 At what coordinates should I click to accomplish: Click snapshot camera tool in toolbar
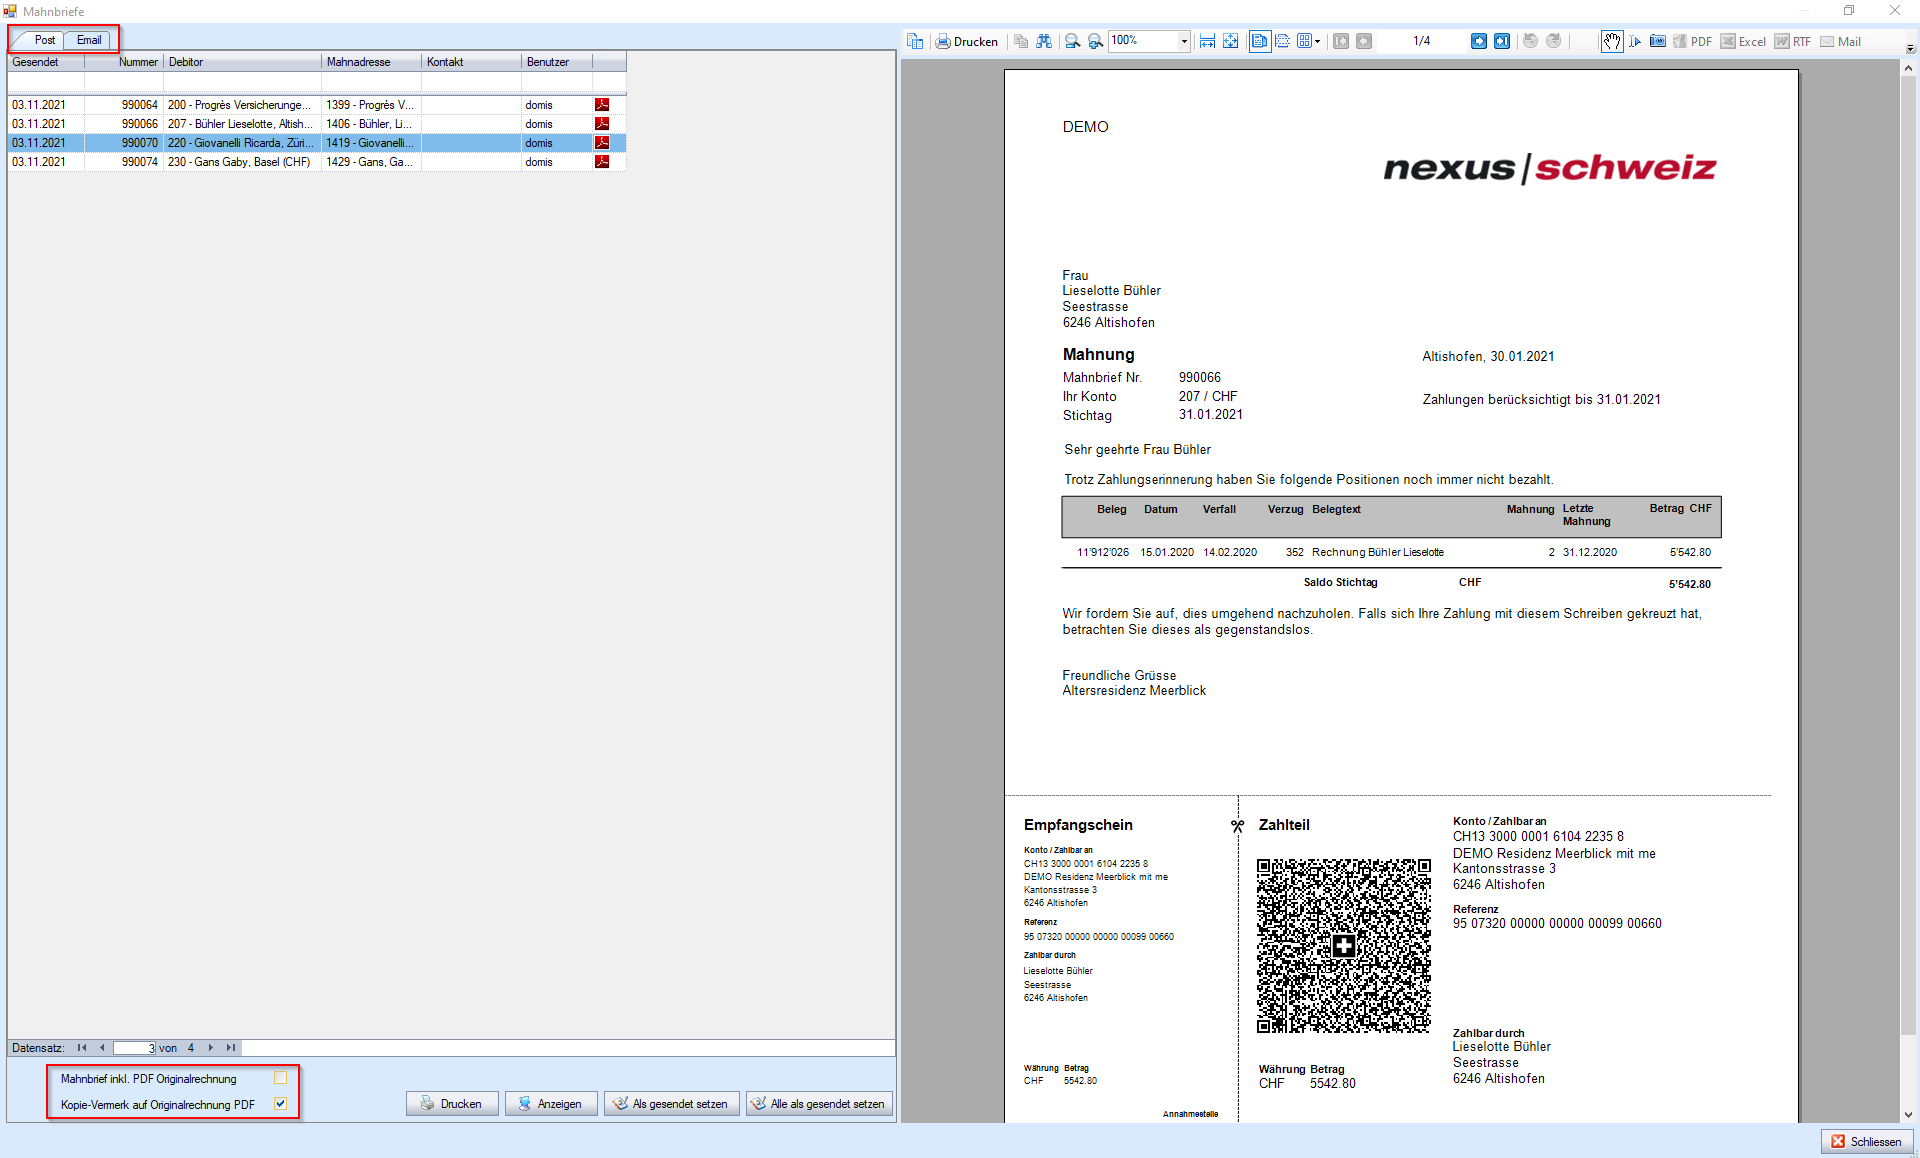tap(1657, 41)
